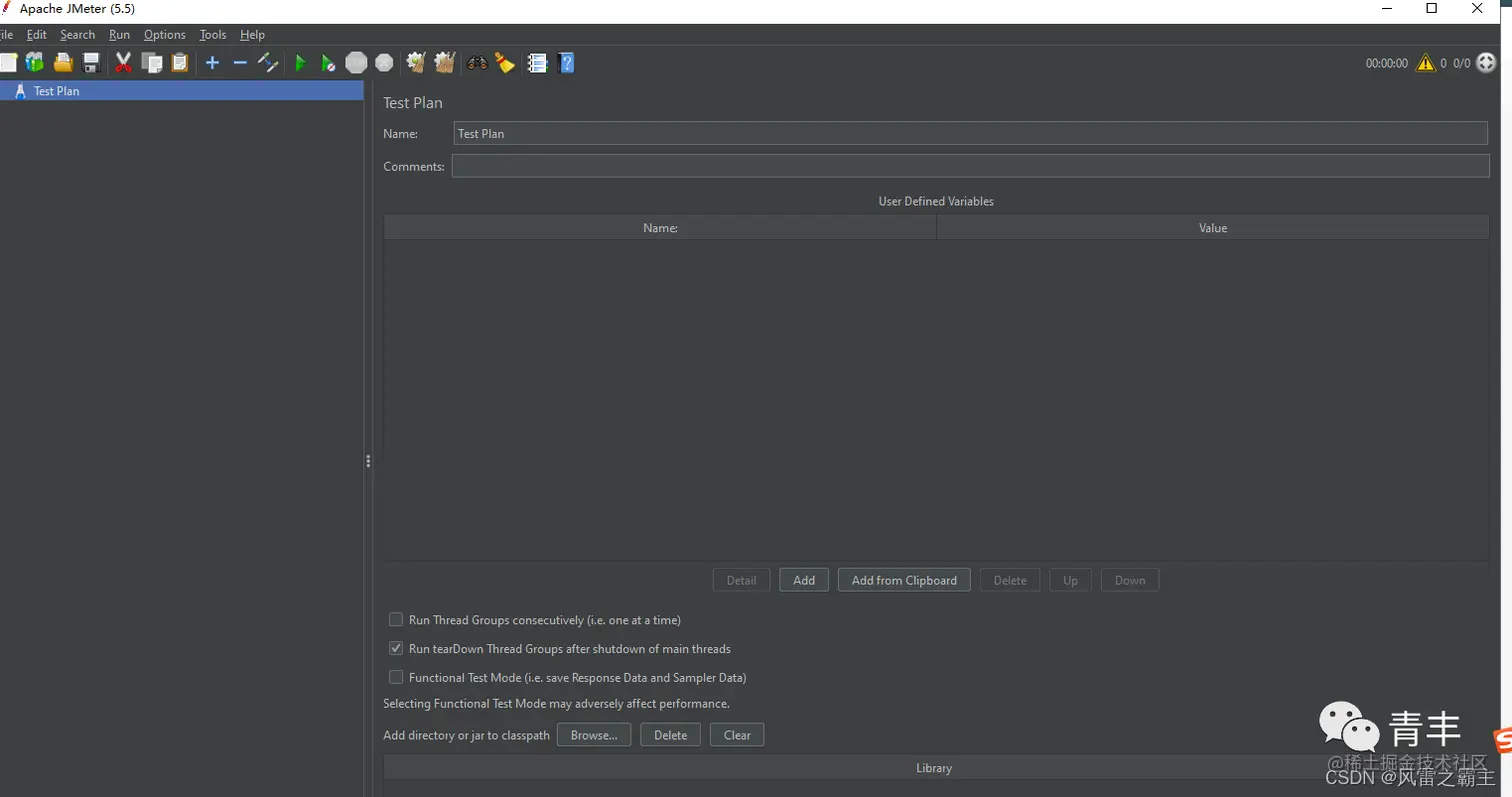Click the Browse... classpath button
This screenshot has width=1512, height=797.
(x=594, y=735)
